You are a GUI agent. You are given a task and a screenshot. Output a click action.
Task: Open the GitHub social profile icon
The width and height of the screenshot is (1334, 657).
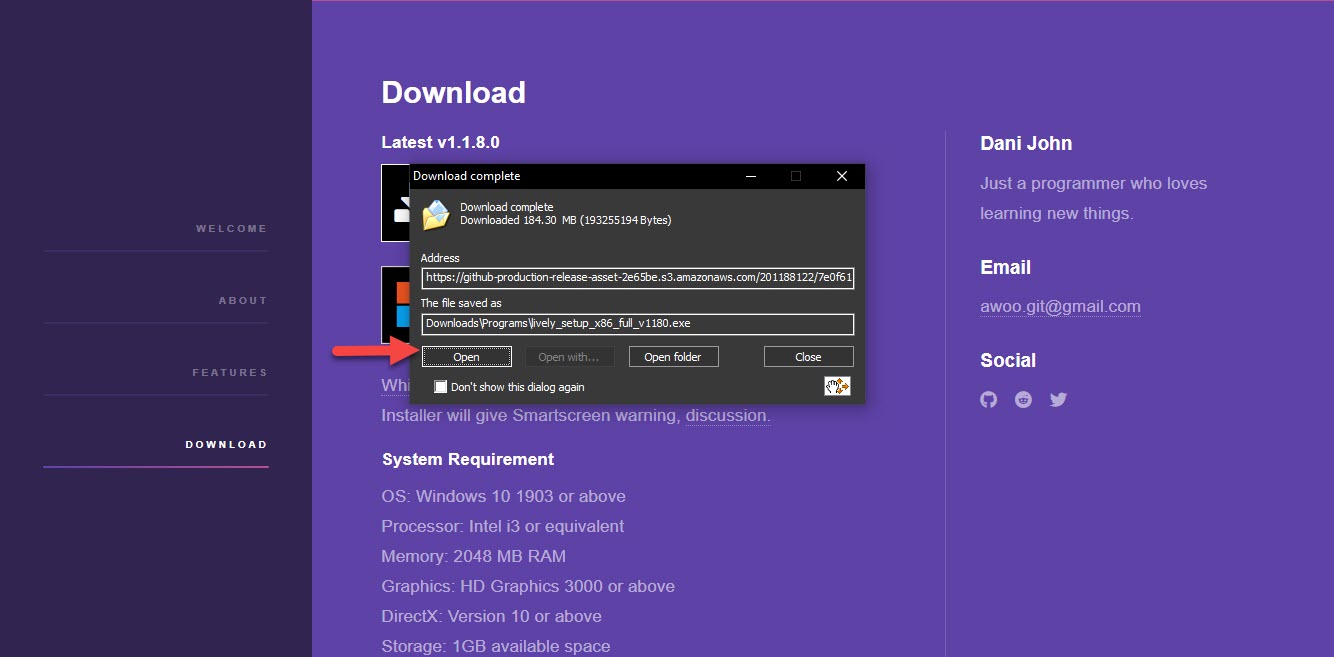pyautogui.click(x=989, y=400)
